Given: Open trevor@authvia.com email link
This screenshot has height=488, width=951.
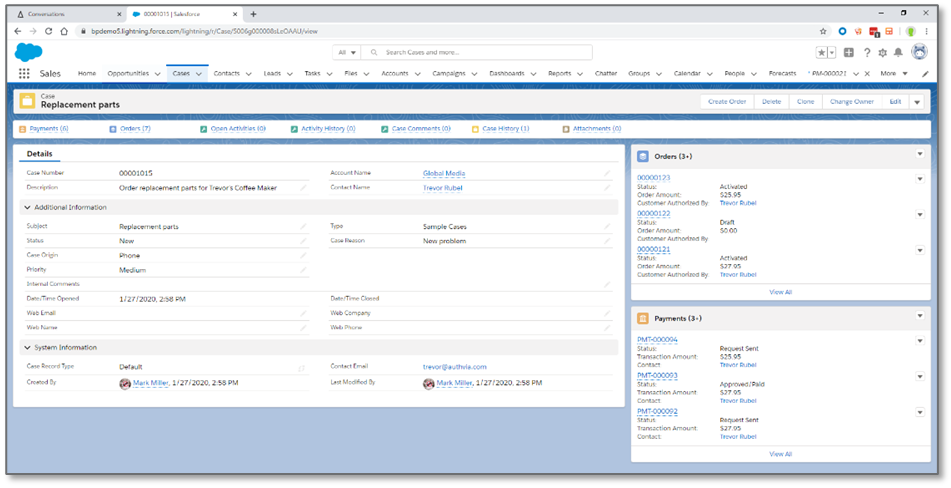Looking at the screenshot, I should 454,367.
